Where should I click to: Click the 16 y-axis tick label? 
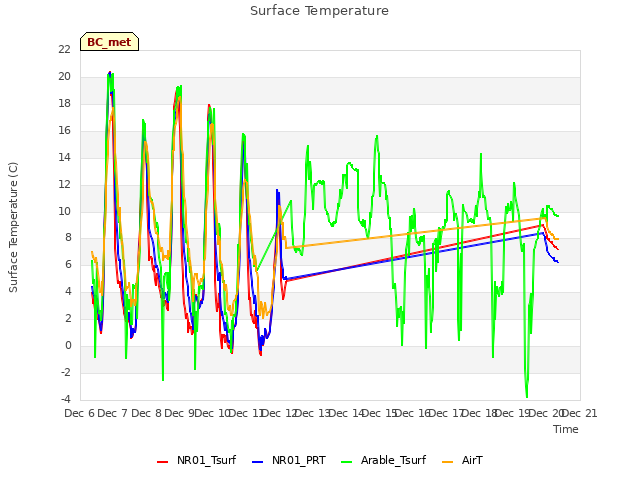point(64,130)
